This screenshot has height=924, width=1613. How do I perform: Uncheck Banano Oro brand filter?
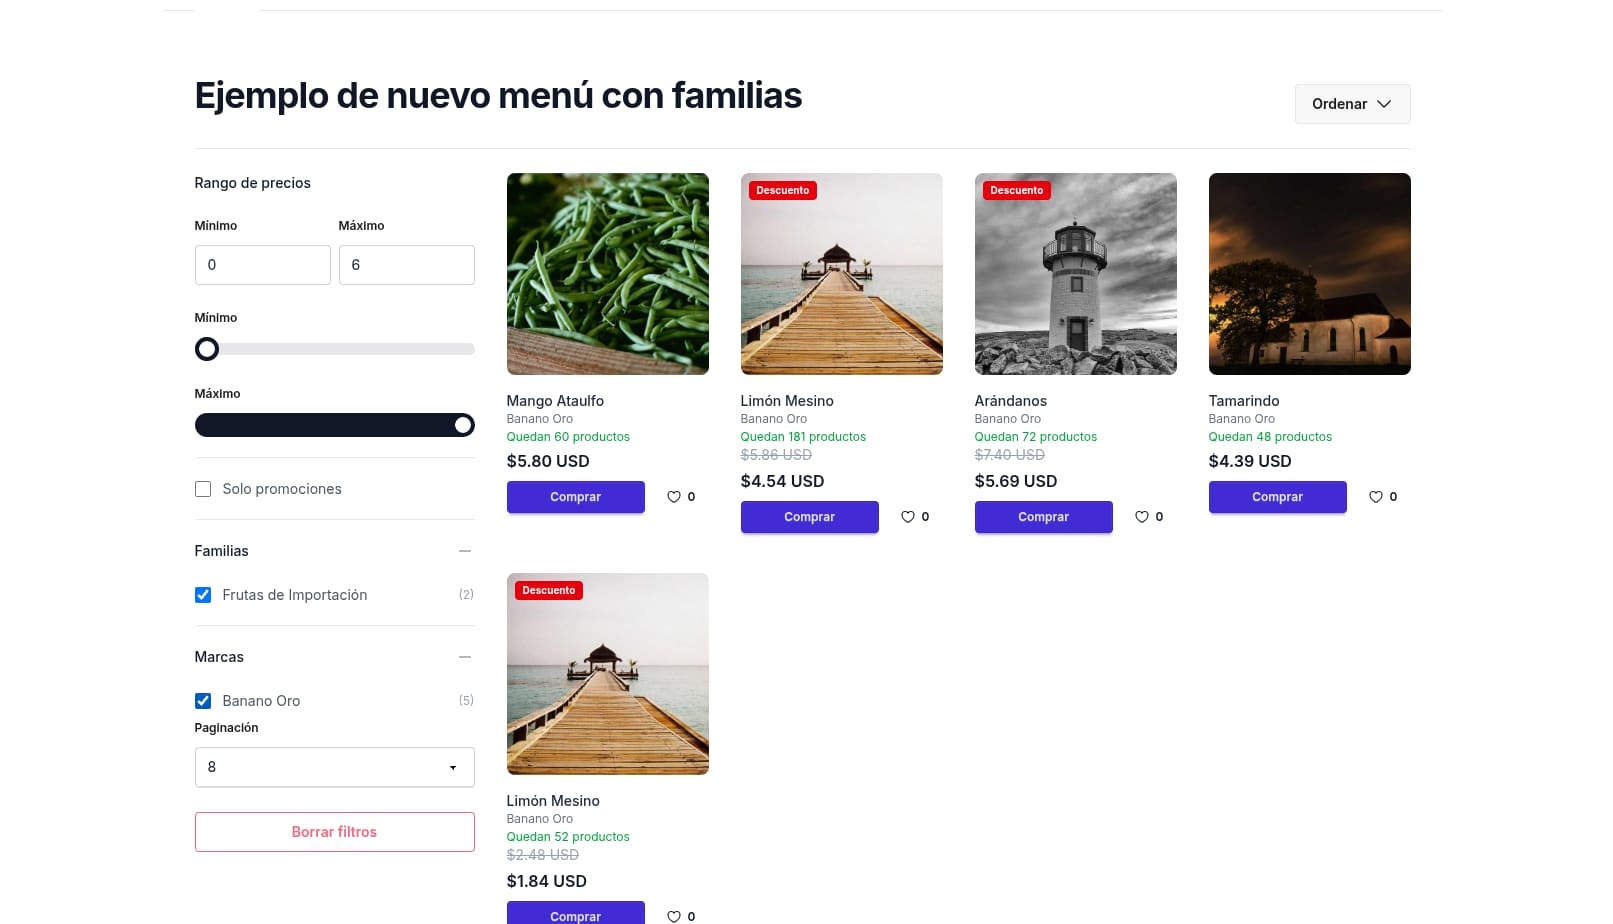[x=203, y=701]
